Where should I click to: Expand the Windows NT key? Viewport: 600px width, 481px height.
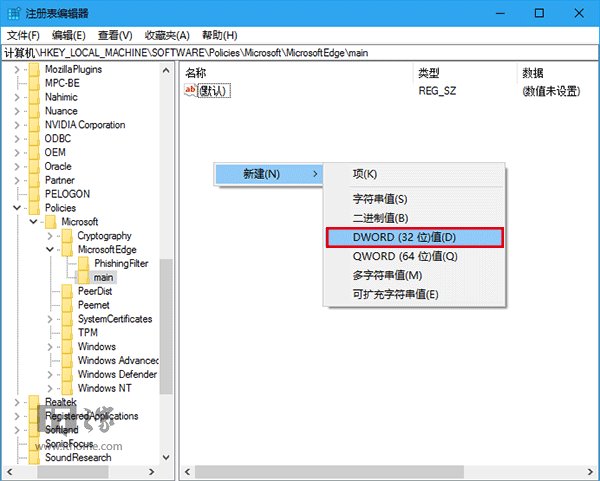(x=50, y=388)
